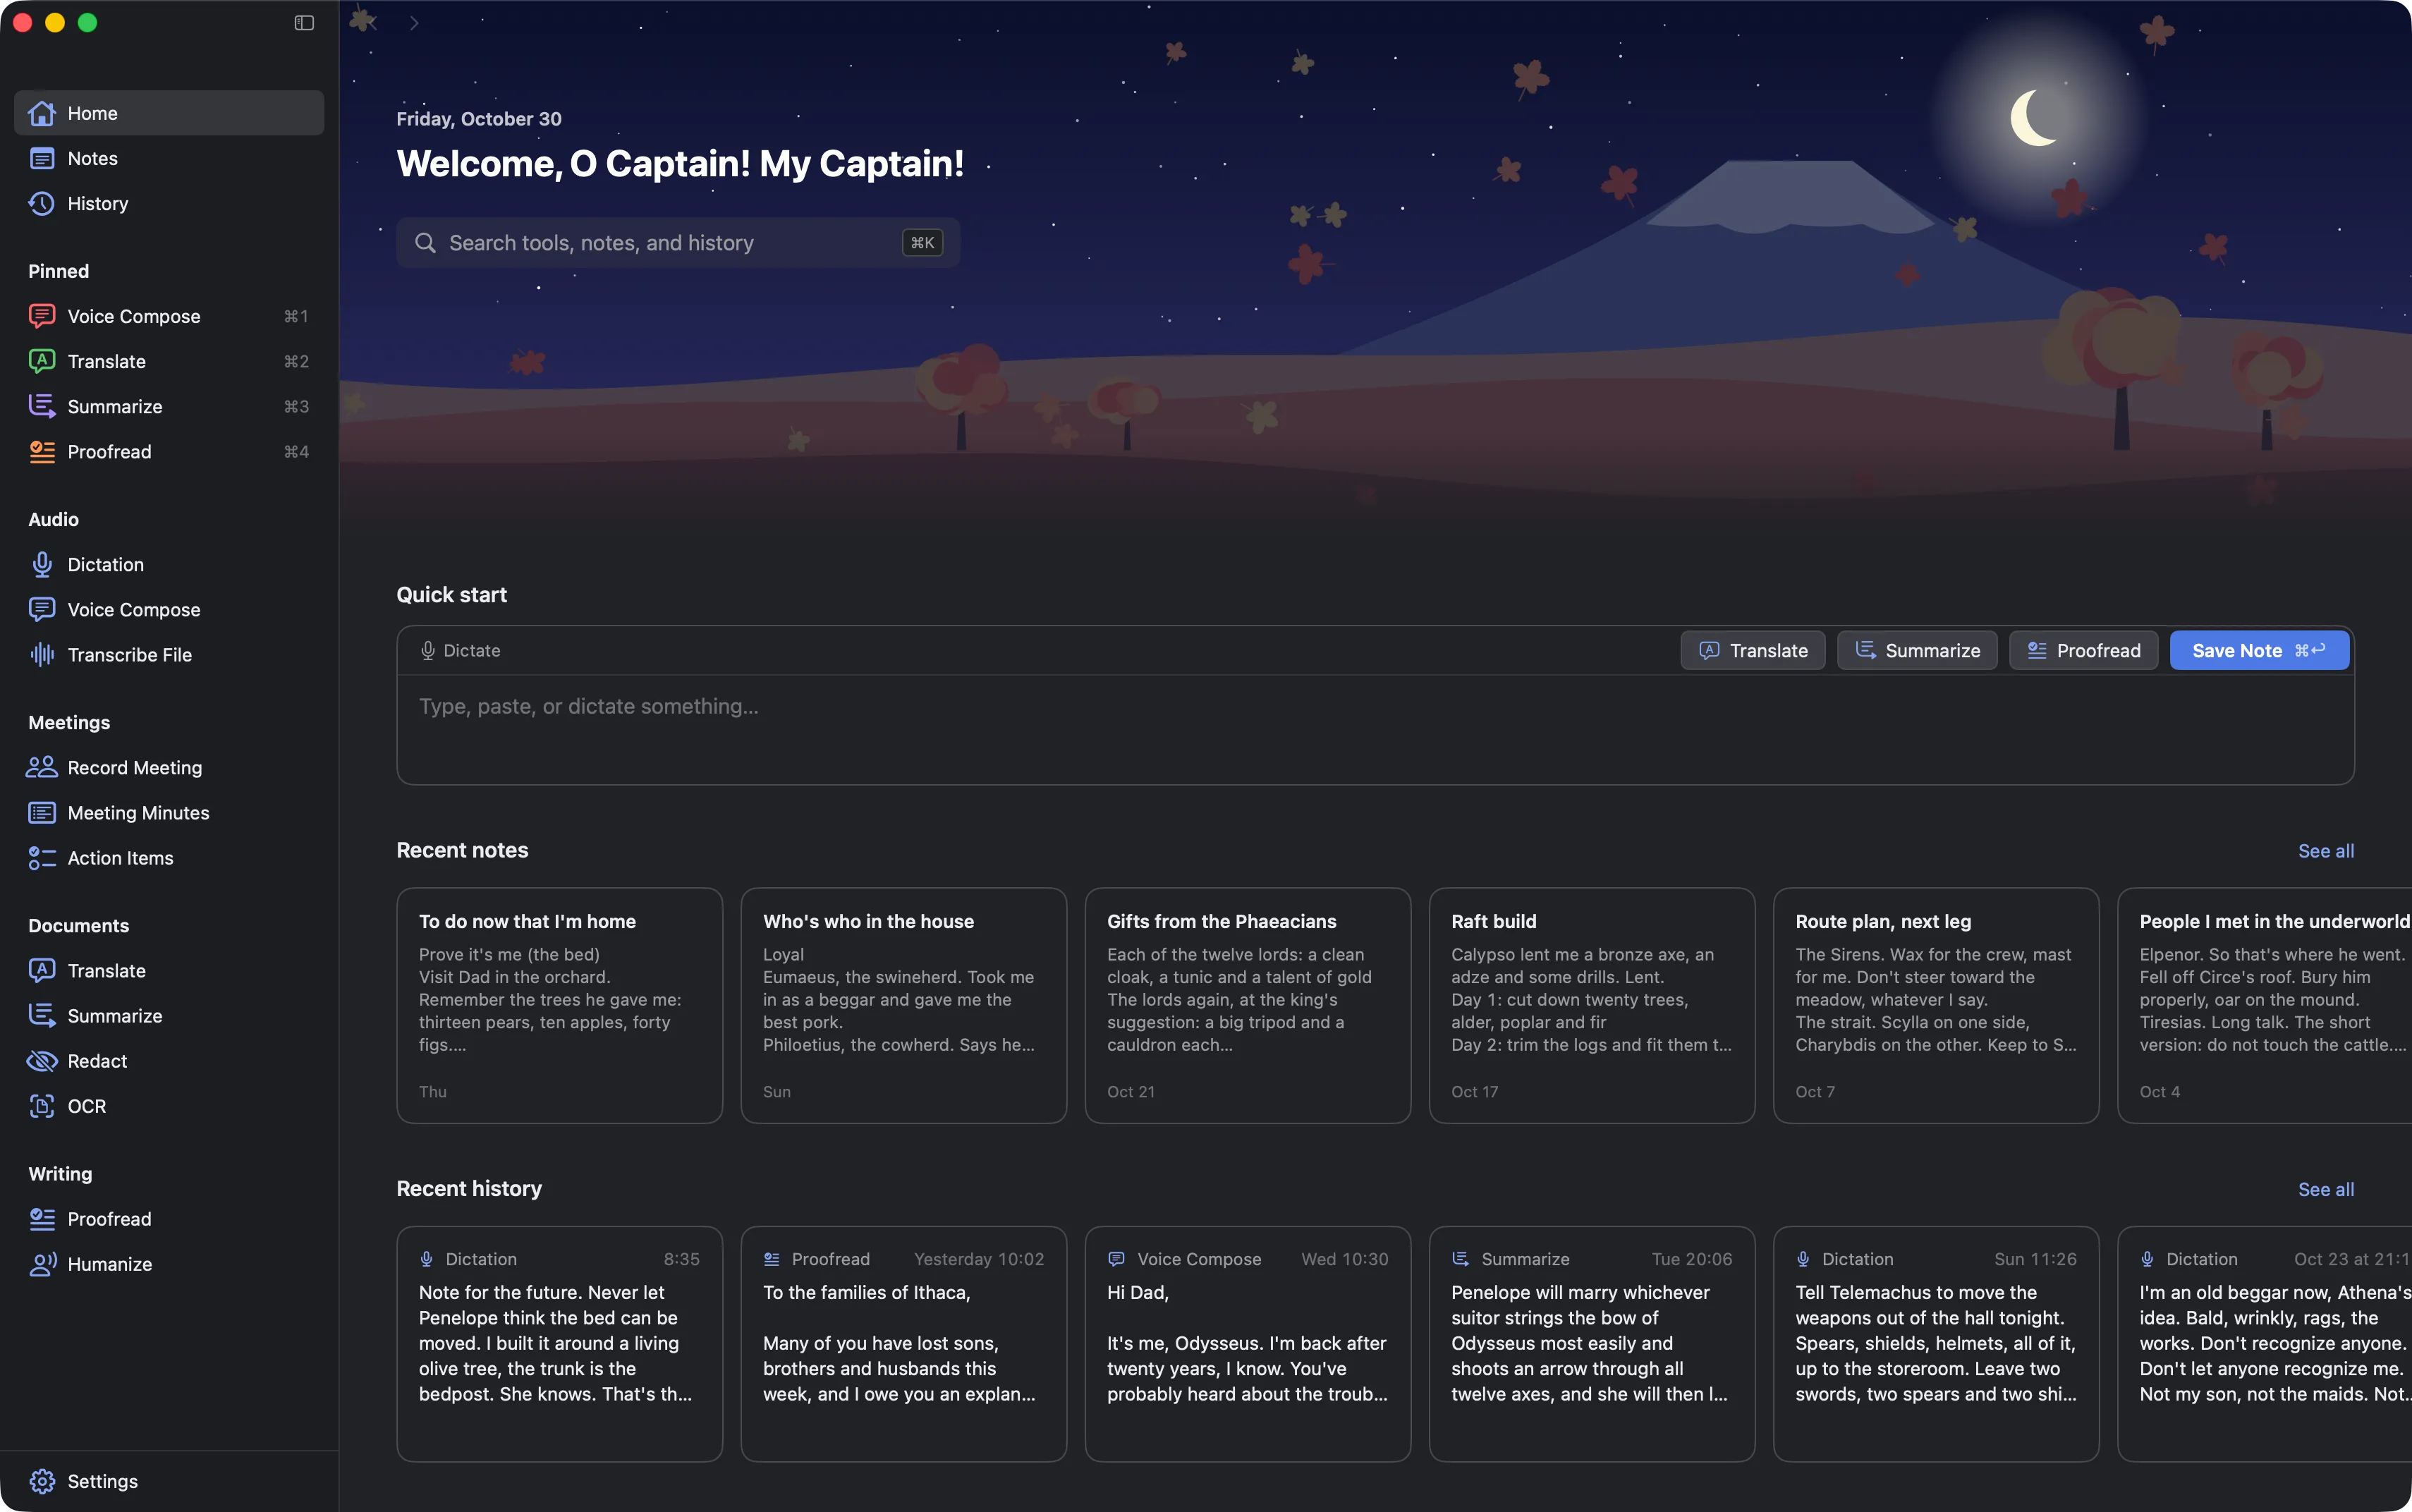Open Voice Compose history from Wed 10:30
The height and width of the screenshot is (1512, 2412).
click(x=1247, y=1343)
